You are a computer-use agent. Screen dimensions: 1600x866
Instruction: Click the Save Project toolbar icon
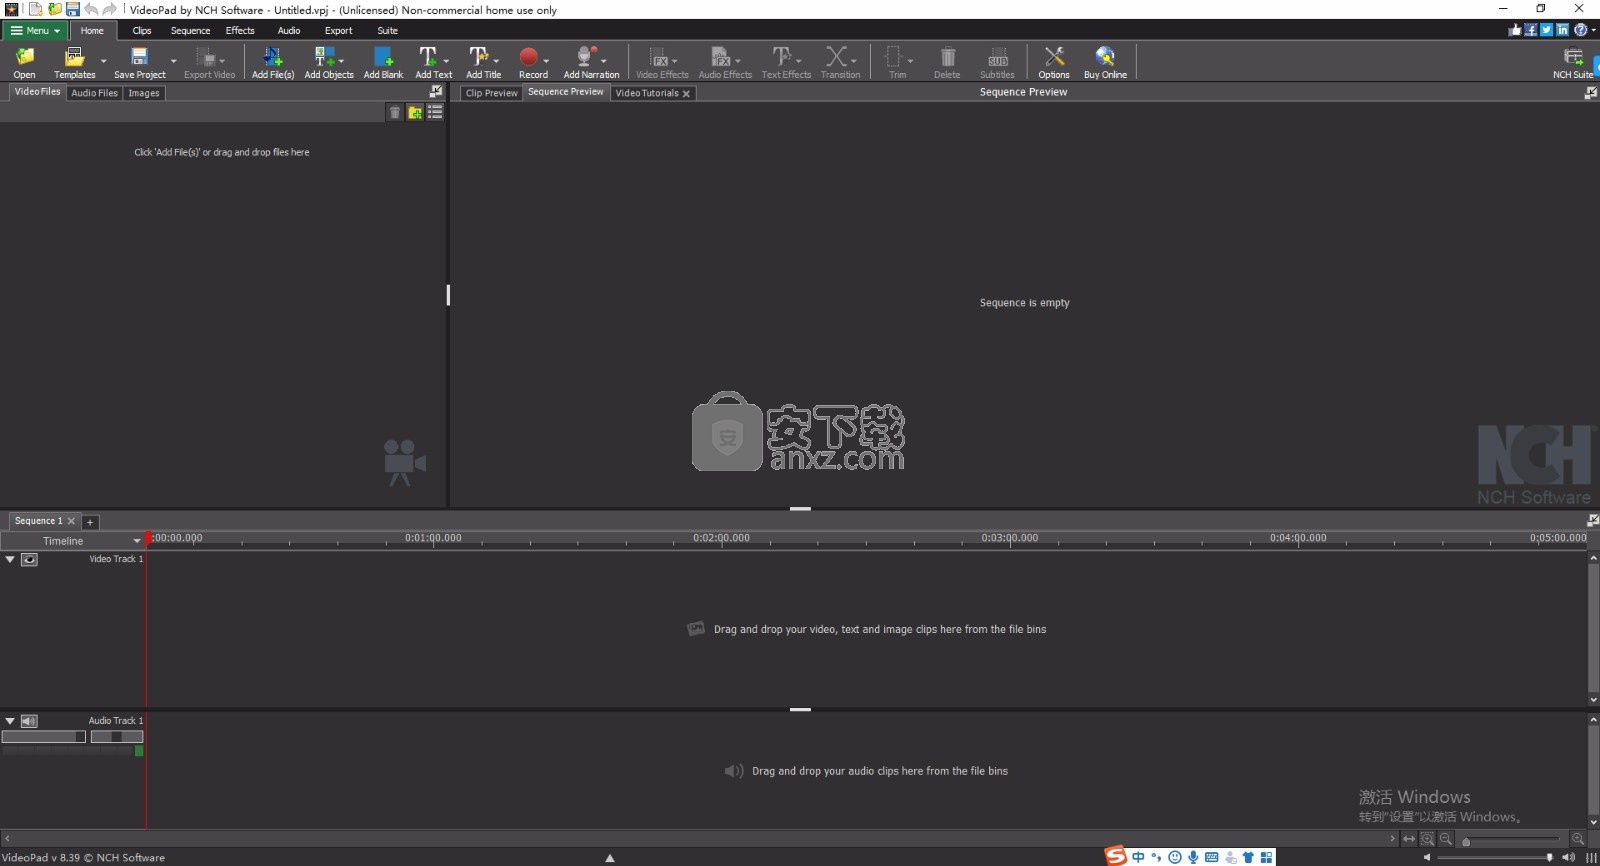point(140,62)
